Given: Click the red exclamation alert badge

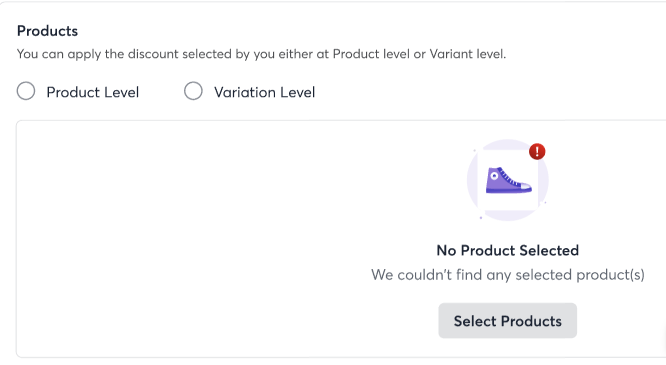Looking at the screenshot, I should click(x=537, y=152).
